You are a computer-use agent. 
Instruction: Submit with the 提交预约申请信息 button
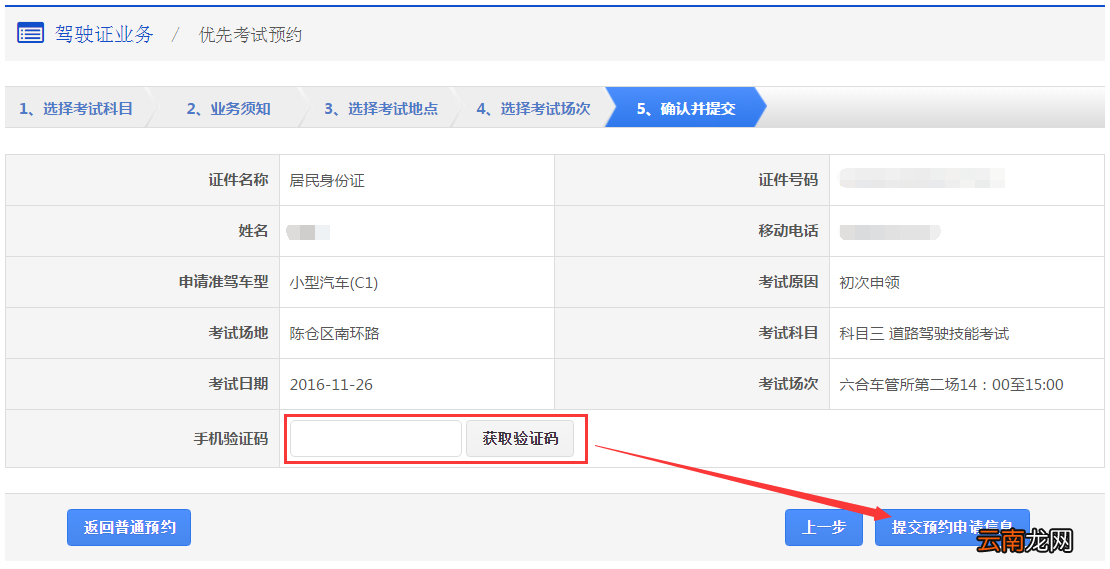coord(951,527)
